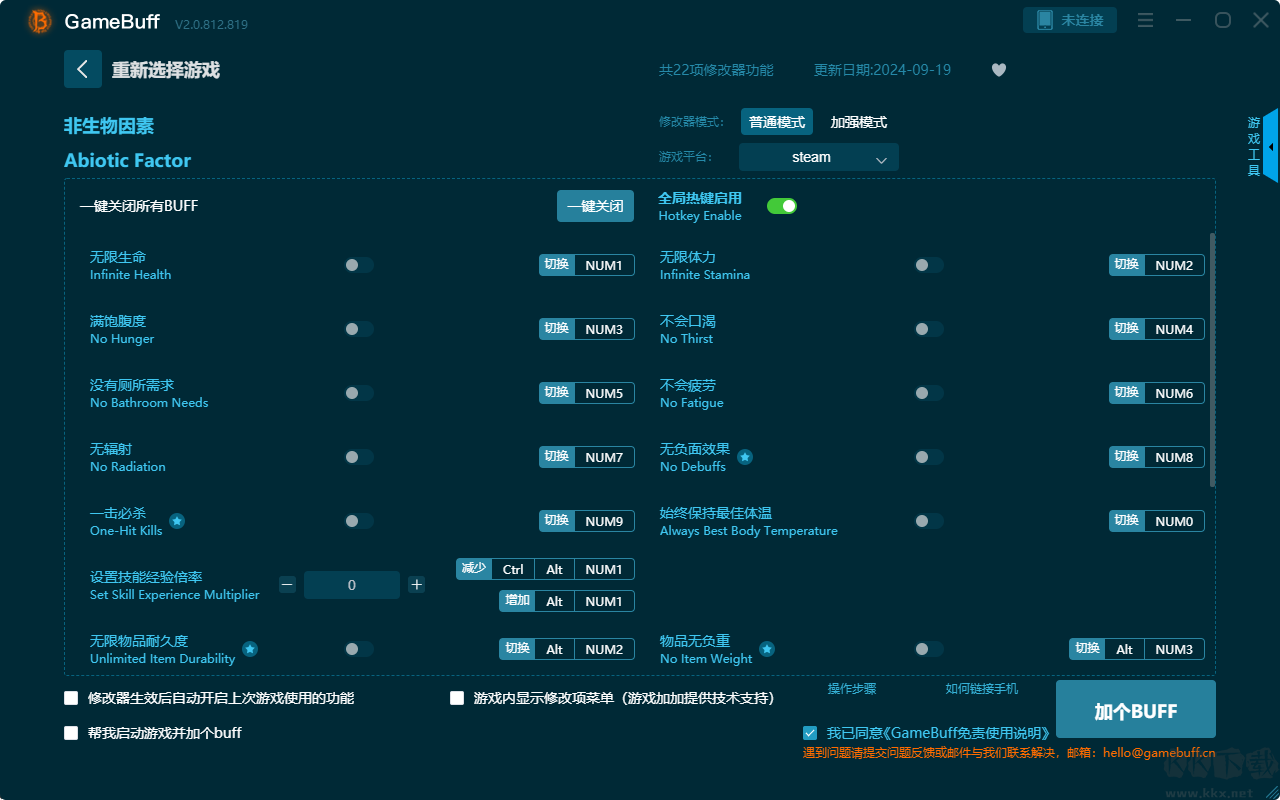Click the star icon next to No Debuffs
The image size is (1280, 800).
(745, 457)
